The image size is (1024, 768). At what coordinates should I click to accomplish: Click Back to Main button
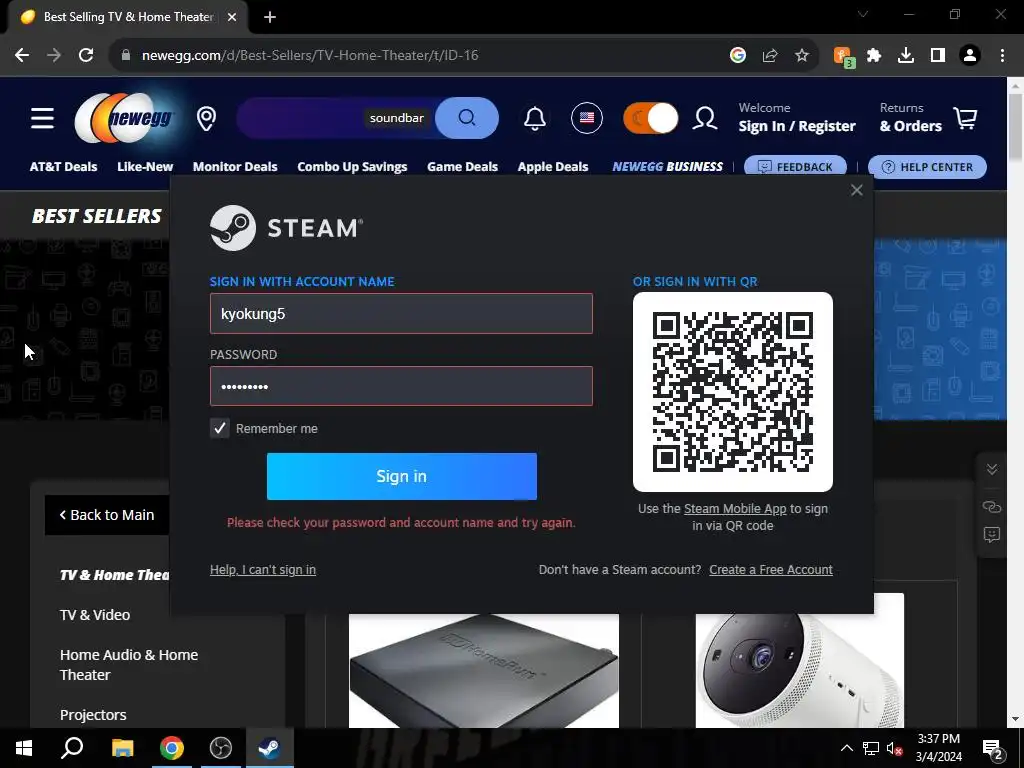click(107, 515)
